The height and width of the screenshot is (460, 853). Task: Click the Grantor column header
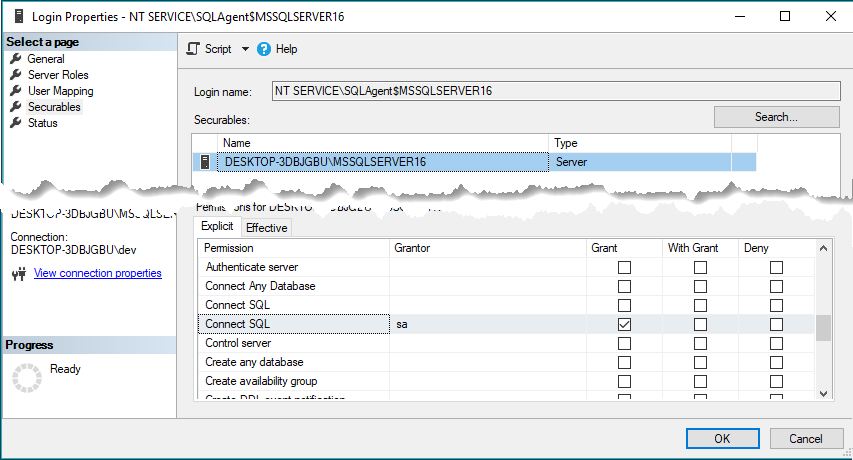point(488,248)
